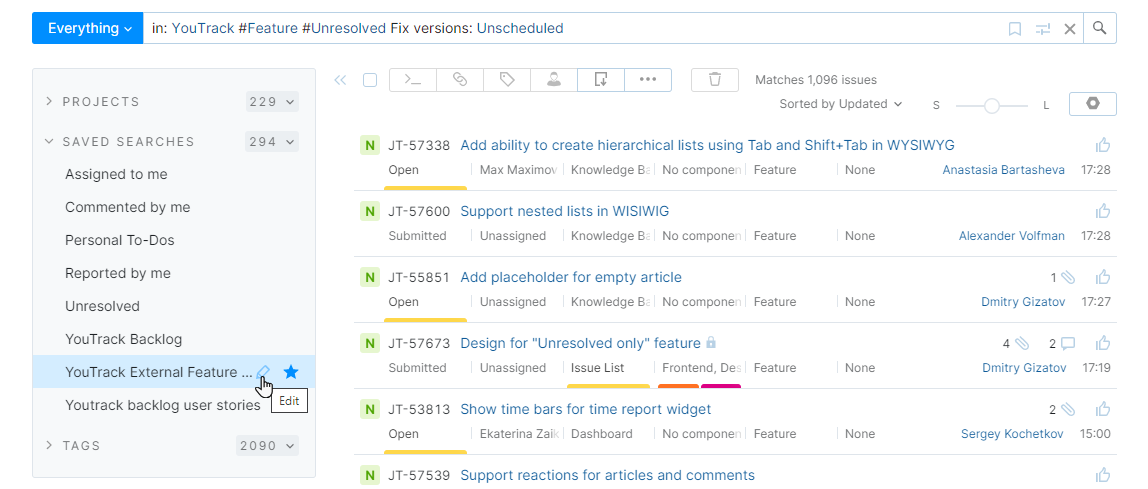
Task: Toggle thumbs-up vote on JT-55851
Action: [1103, 277]
